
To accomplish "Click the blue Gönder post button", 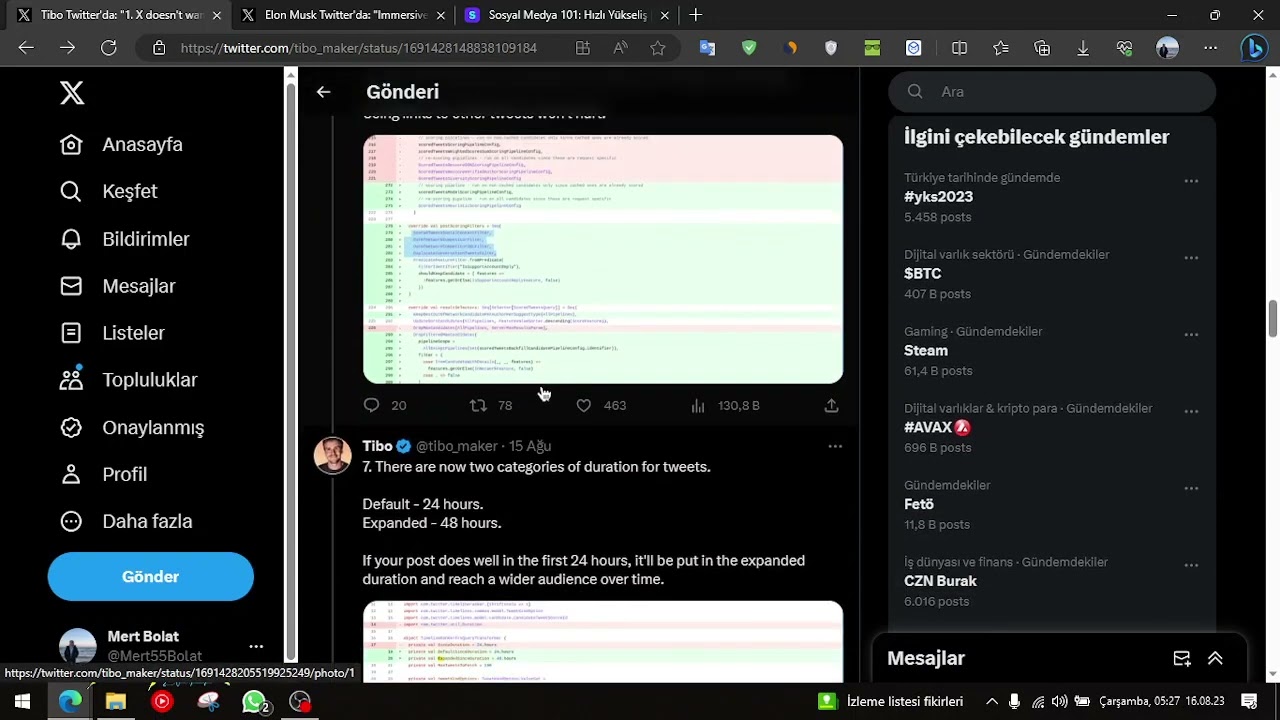I will coord(150,577).
